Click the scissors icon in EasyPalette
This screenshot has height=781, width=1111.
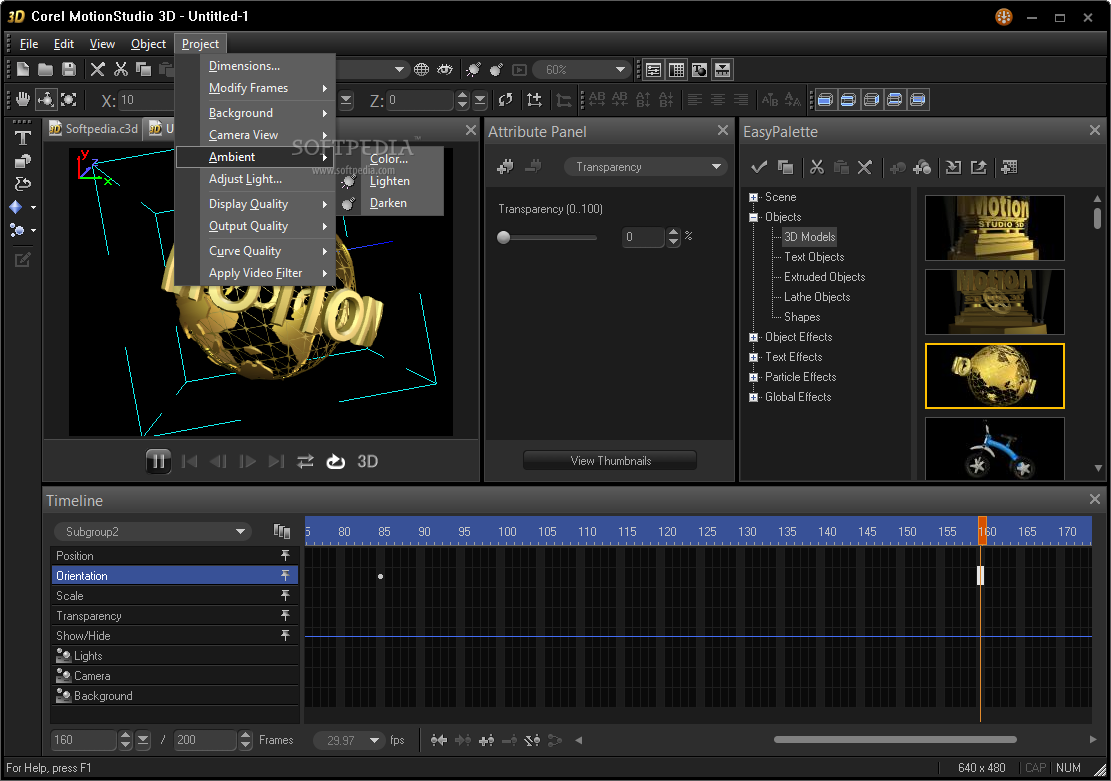tap(817, 167)
